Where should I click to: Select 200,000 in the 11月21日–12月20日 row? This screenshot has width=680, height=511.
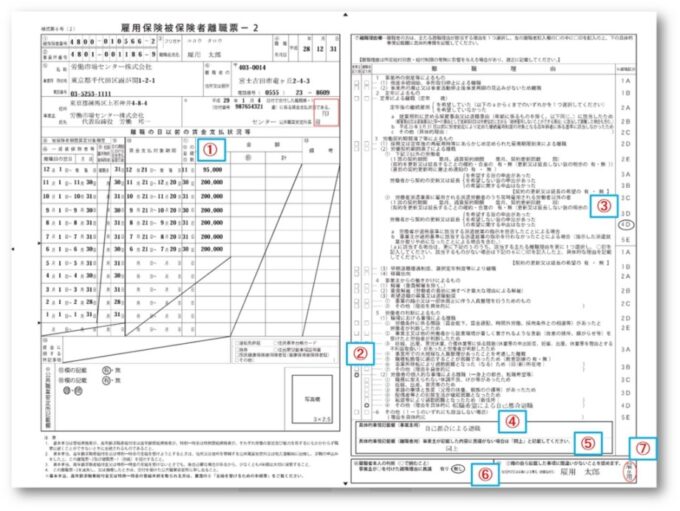pos(212,183)
